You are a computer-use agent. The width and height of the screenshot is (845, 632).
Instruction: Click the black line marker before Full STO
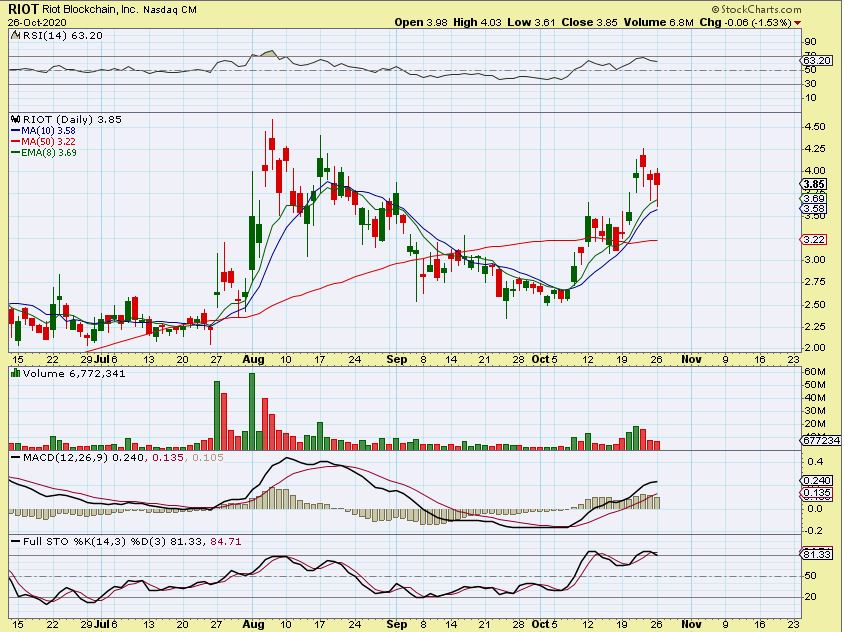click(15, 541)
